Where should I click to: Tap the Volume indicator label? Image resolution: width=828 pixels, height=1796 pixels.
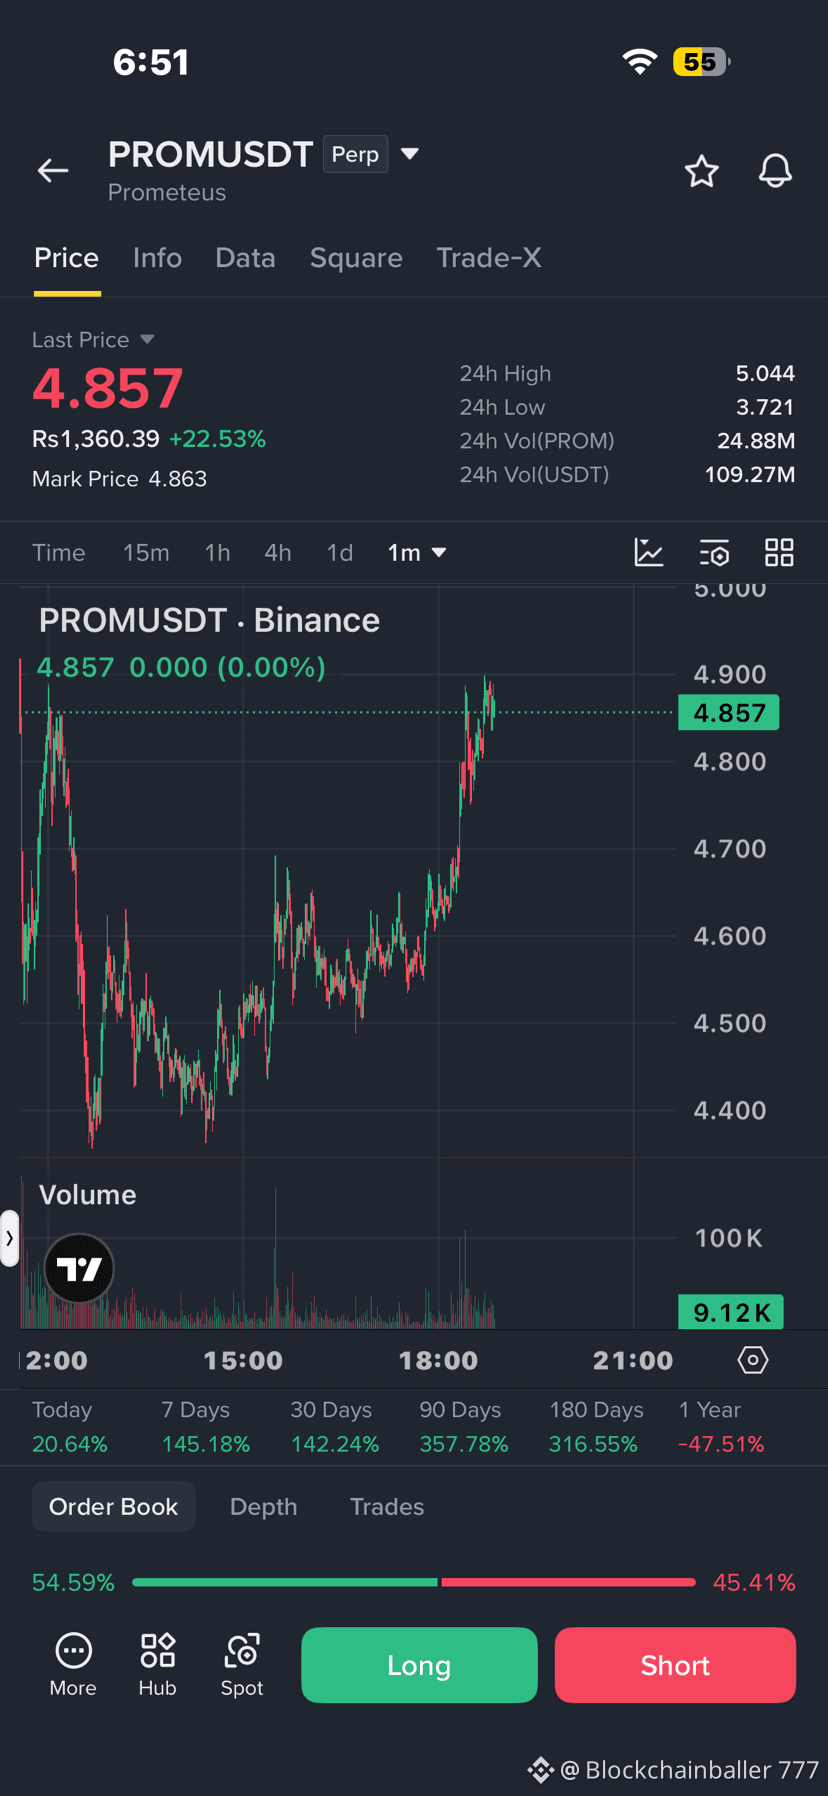click(87, 1195)
